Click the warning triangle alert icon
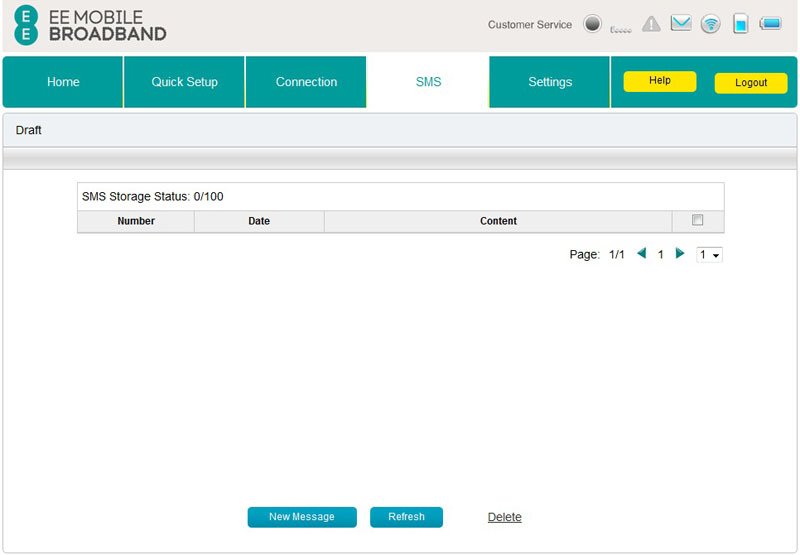 click(651, 24)
